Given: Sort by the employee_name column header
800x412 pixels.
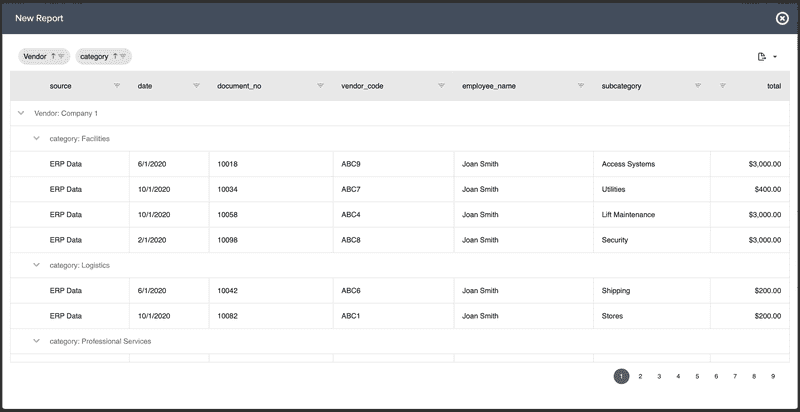Looking at the screenshot, I should coord(489,86).
